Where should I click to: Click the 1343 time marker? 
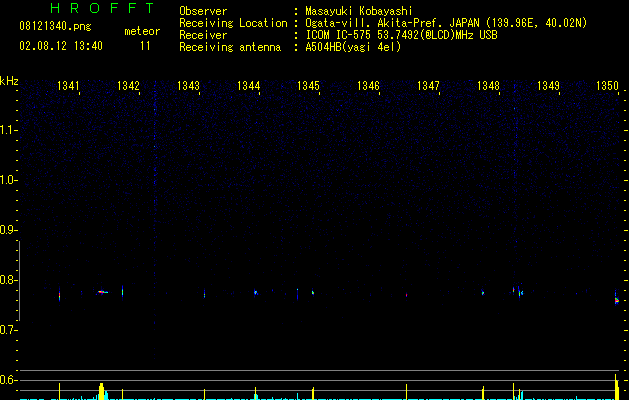click(188, 86)
